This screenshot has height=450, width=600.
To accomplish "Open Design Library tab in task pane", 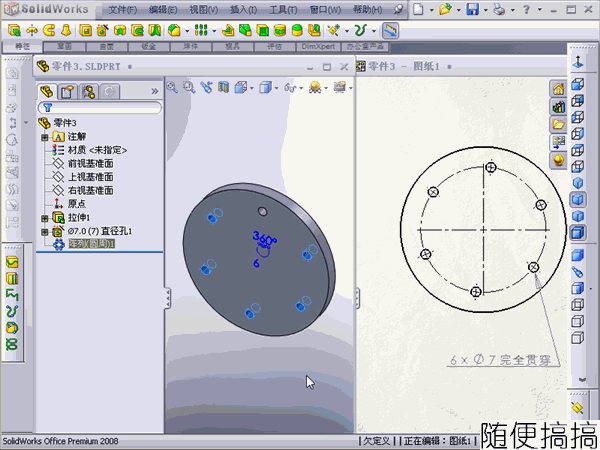I will pos(558,106).
